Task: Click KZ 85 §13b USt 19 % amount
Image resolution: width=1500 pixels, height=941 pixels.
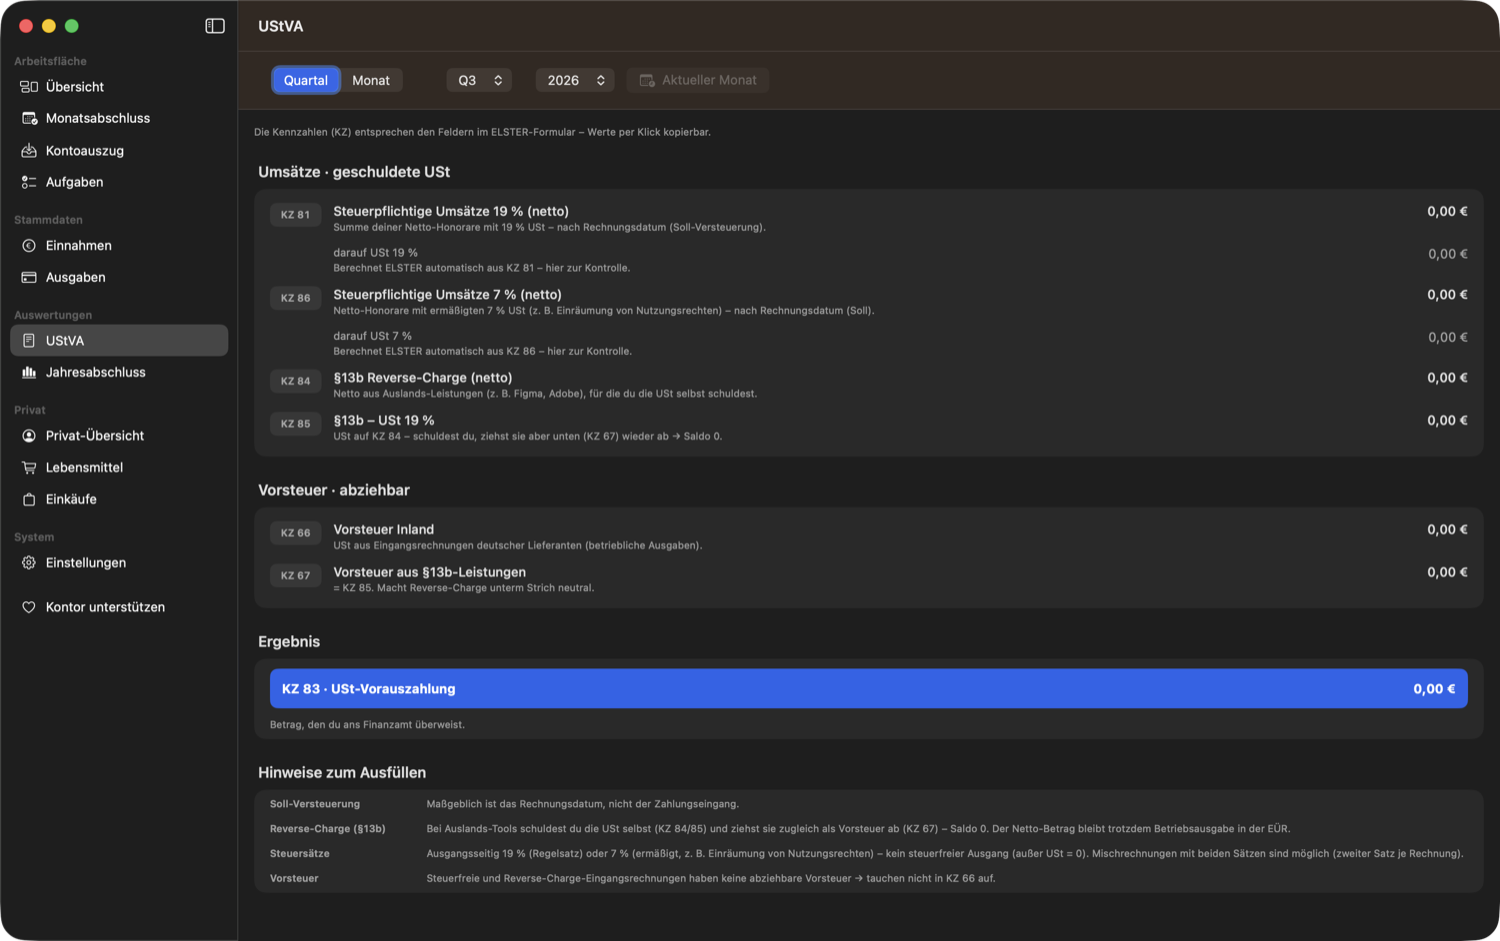Action: (x=1447, y=421)
